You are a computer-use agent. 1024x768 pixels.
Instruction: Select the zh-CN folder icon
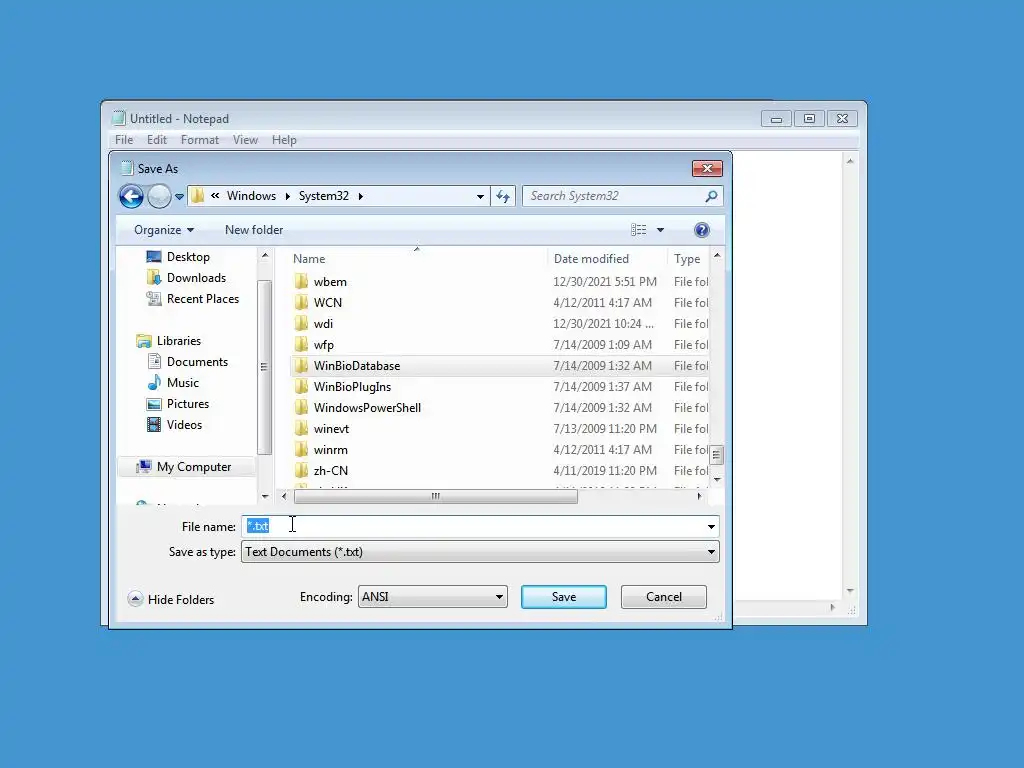click(301, 470)
